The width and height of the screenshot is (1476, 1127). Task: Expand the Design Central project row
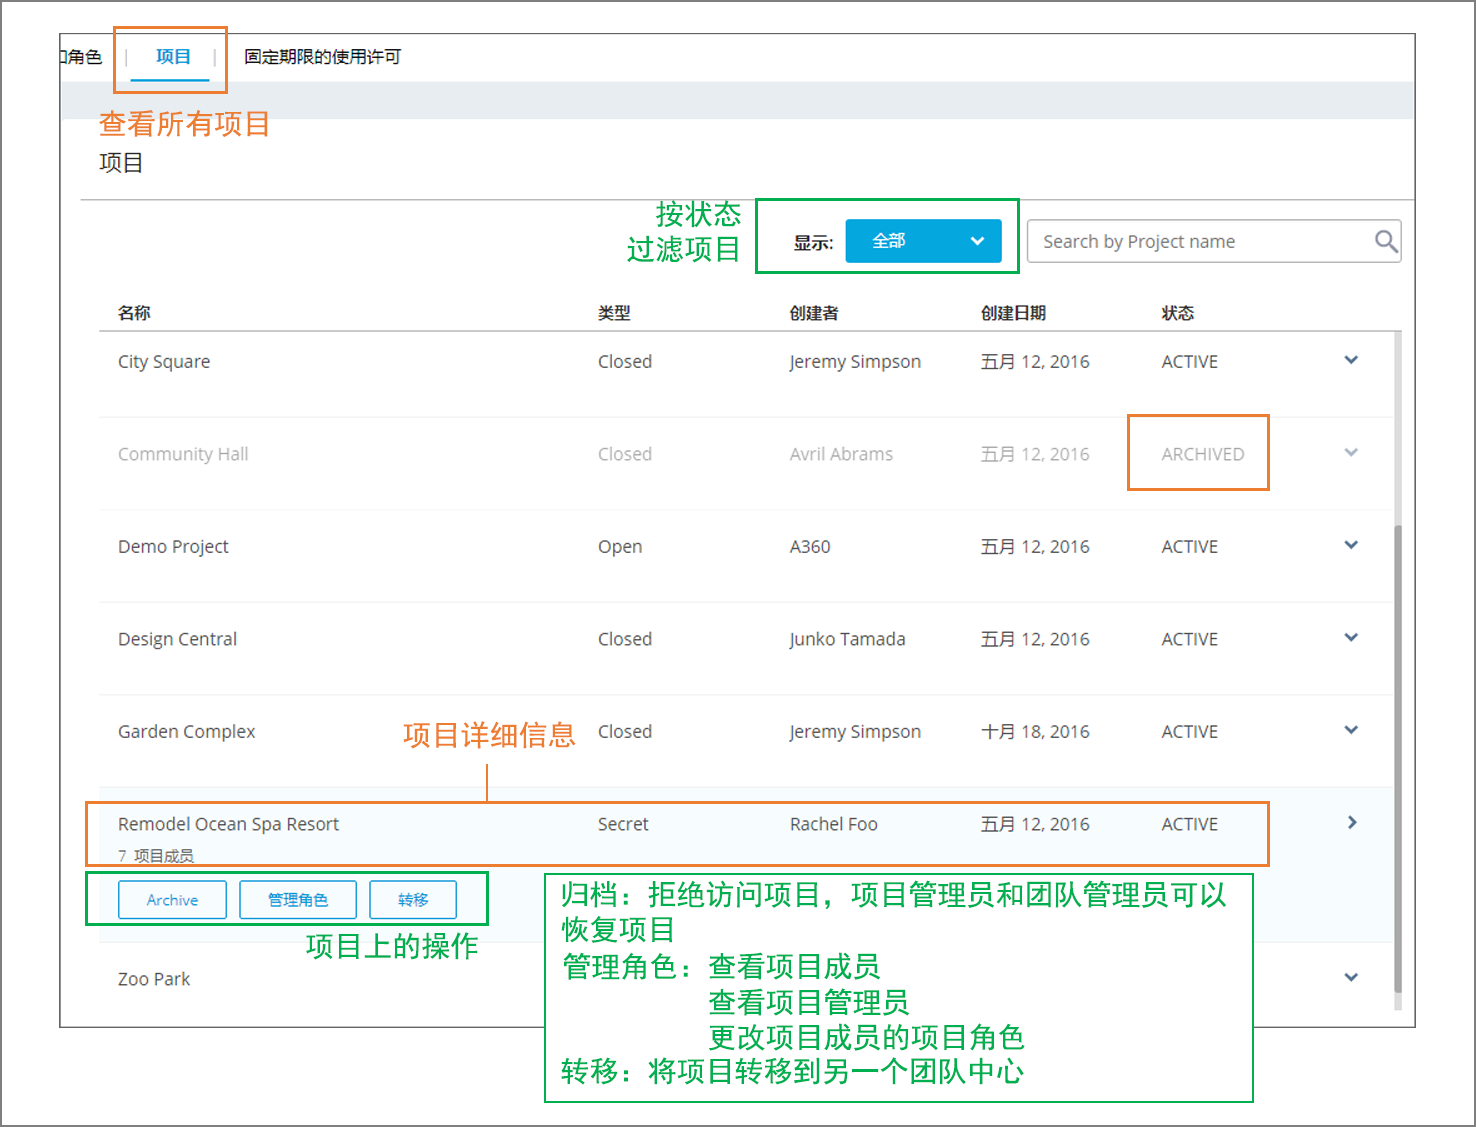1351,637
